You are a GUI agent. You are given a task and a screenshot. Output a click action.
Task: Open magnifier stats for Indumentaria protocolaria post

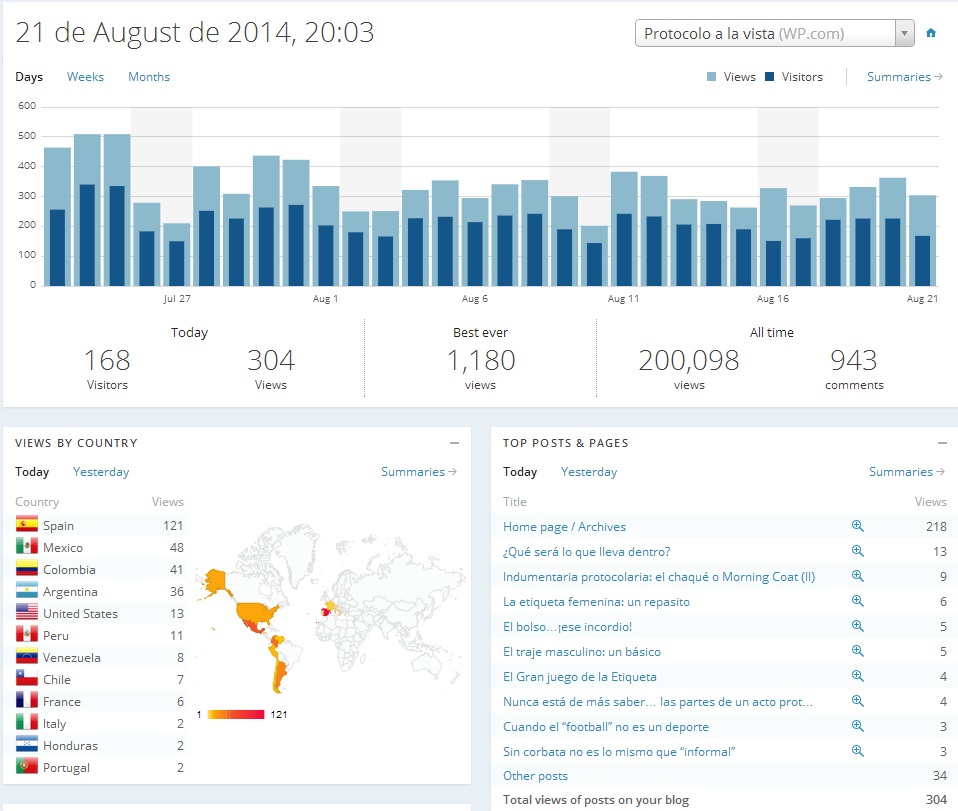(x=858, y=576)
